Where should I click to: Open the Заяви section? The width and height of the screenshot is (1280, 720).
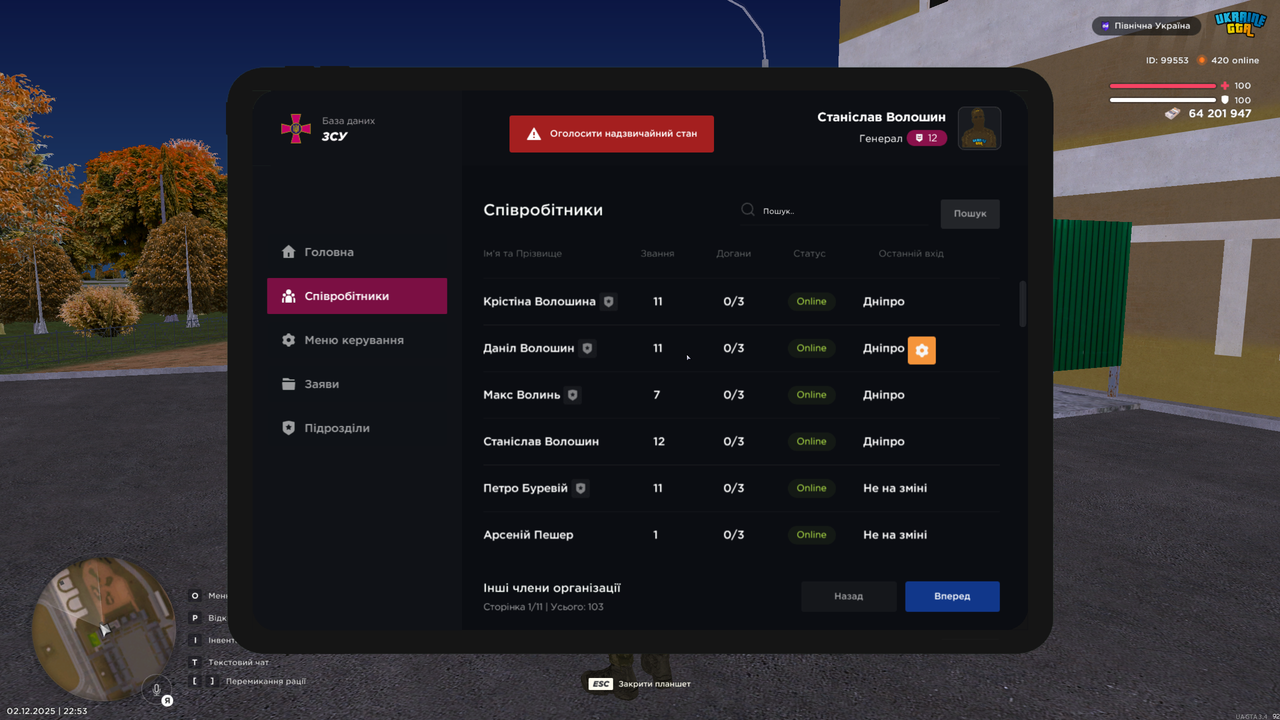point(357,384)
